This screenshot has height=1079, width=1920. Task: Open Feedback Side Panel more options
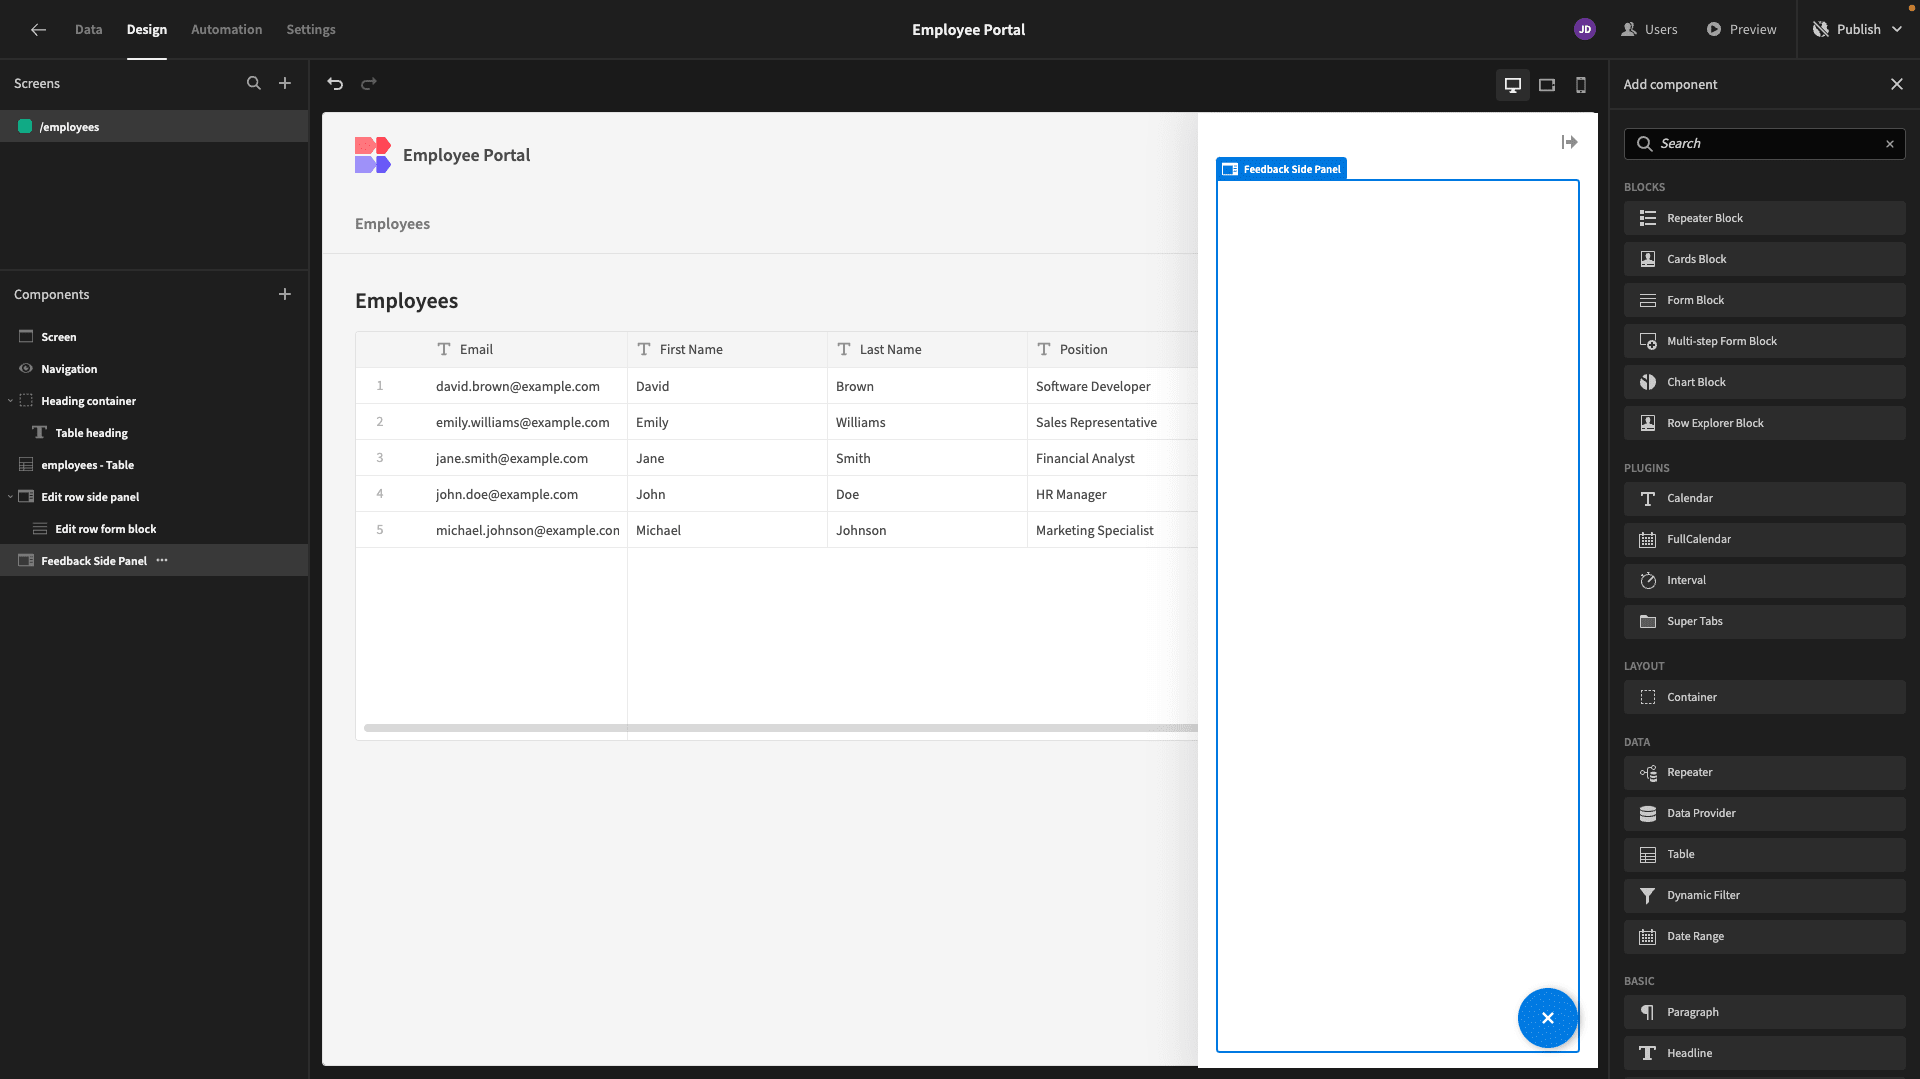(x=162, y=560)
